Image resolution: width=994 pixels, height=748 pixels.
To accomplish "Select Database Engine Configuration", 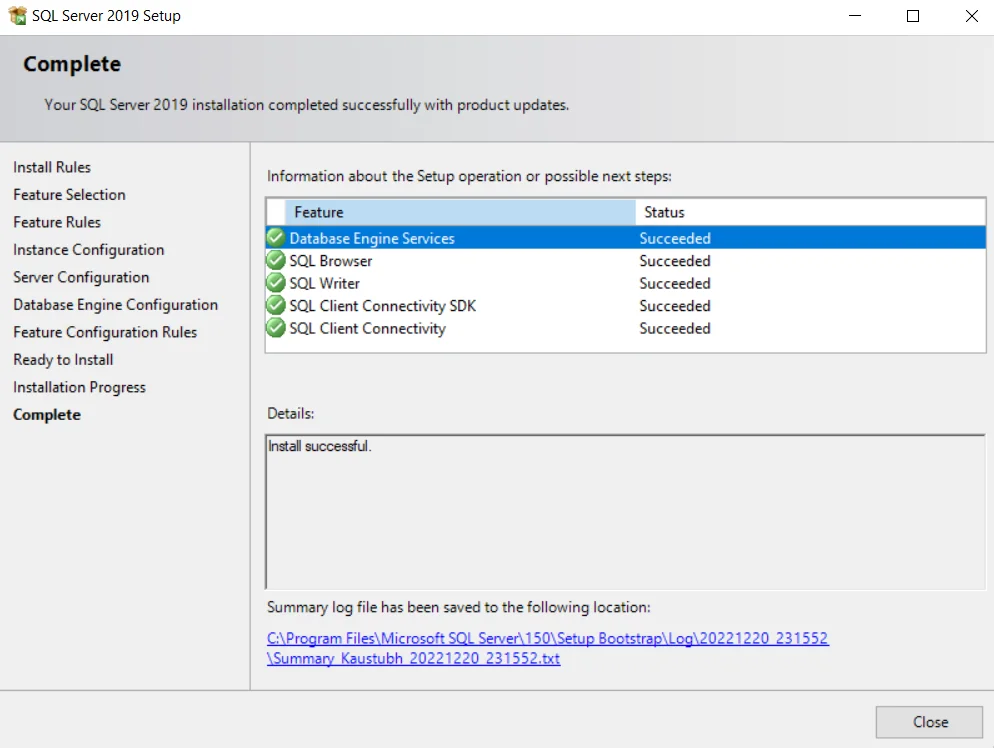I will (115, 304).
